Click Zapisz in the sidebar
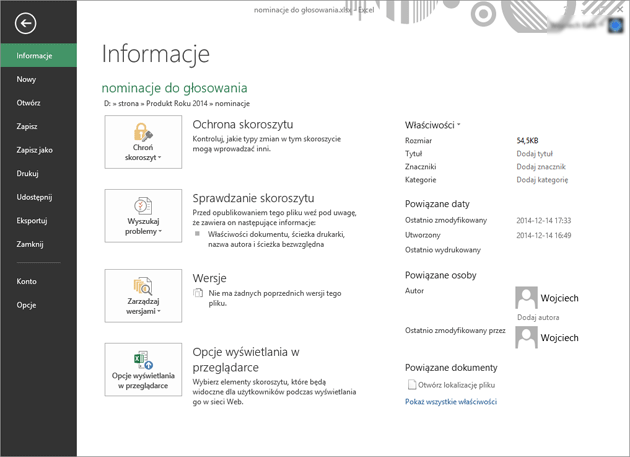Screen dimensions: 630x457 pos(39,126)
